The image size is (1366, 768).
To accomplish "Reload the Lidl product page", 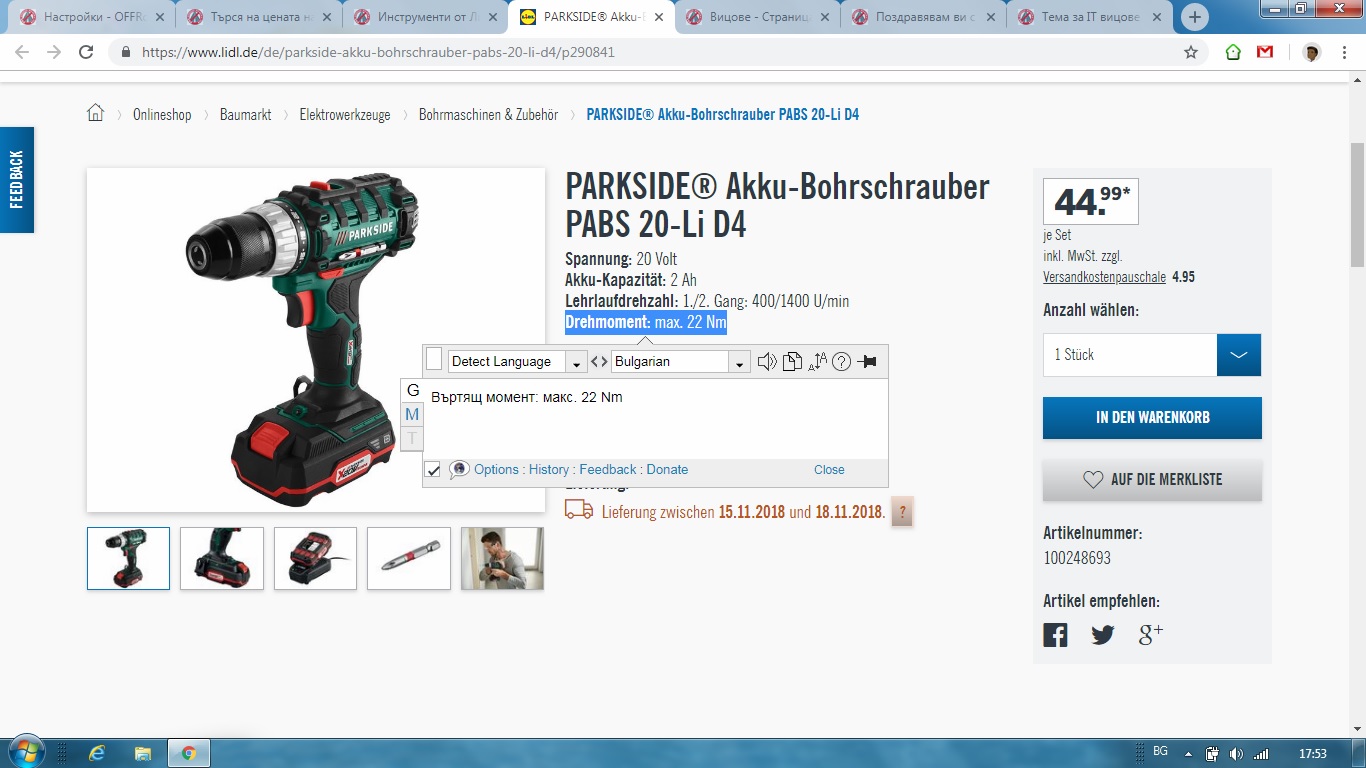I will point(86,52).
